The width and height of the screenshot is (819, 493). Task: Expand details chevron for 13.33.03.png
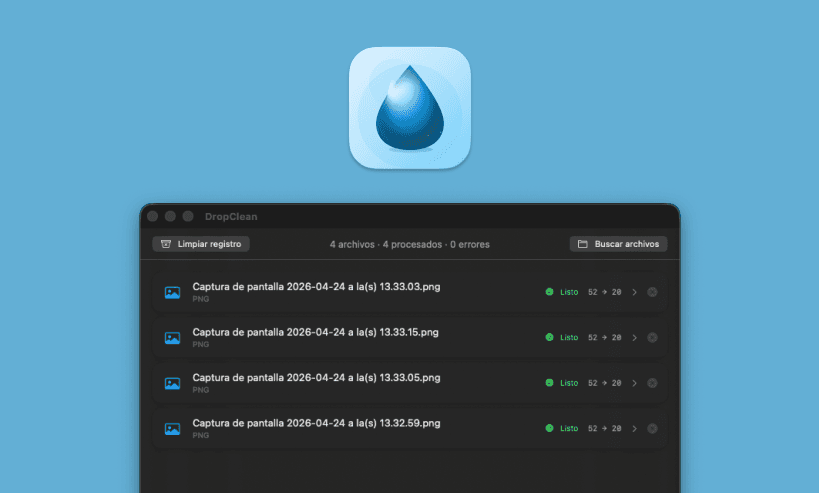[635, 292]
